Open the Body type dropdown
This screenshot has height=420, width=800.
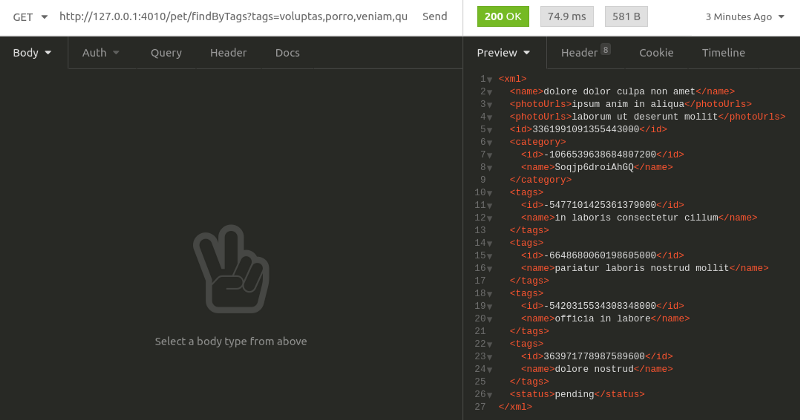[32, 53]
